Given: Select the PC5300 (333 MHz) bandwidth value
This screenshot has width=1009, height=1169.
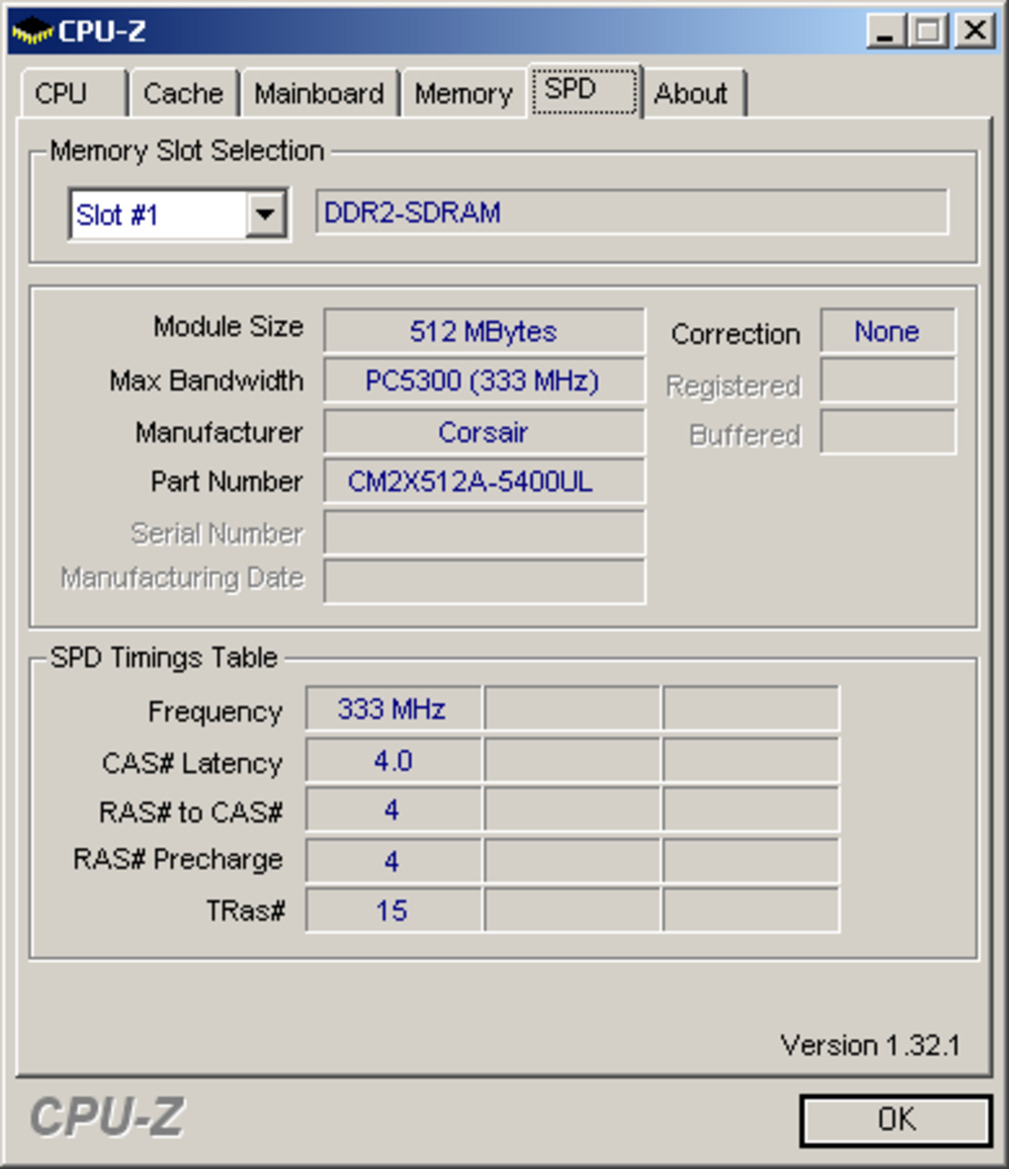Looking at the screenshot, I should click(x=484, y=381).
